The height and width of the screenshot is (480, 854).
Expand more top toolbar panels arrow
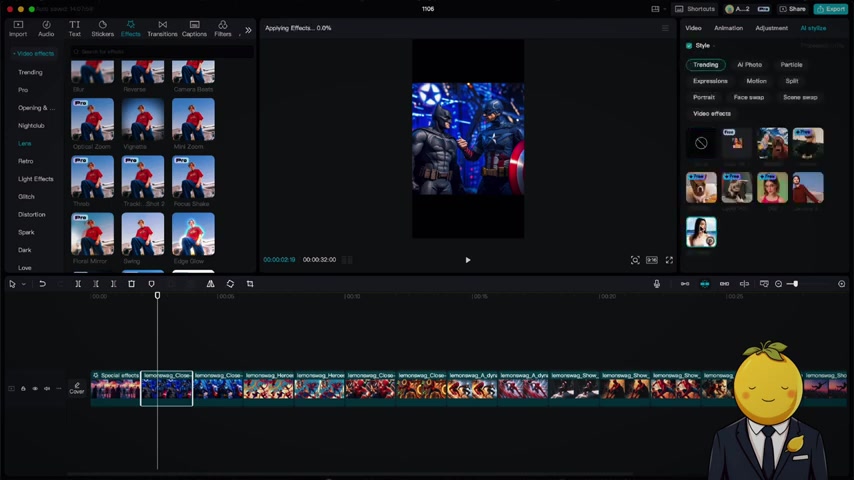tap(248, 30)
